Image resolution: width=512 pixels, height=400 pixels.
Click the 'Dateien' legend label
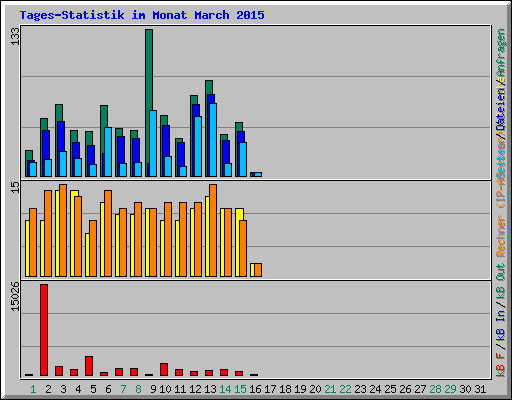[501, 109]
